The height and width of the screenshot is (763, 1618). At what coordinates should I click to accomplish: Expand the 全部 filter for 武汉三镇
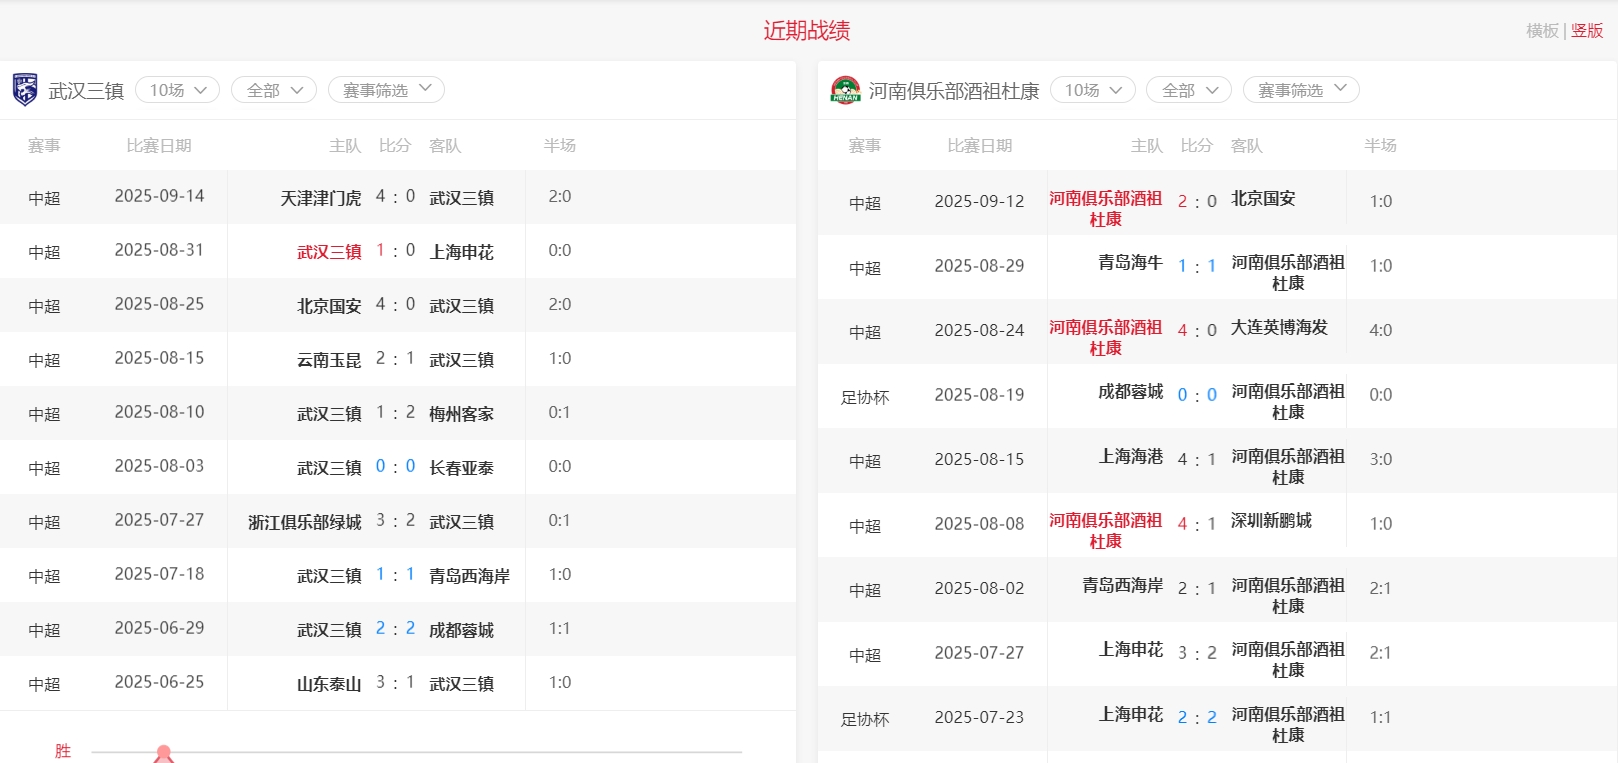(x=273, y=90)
